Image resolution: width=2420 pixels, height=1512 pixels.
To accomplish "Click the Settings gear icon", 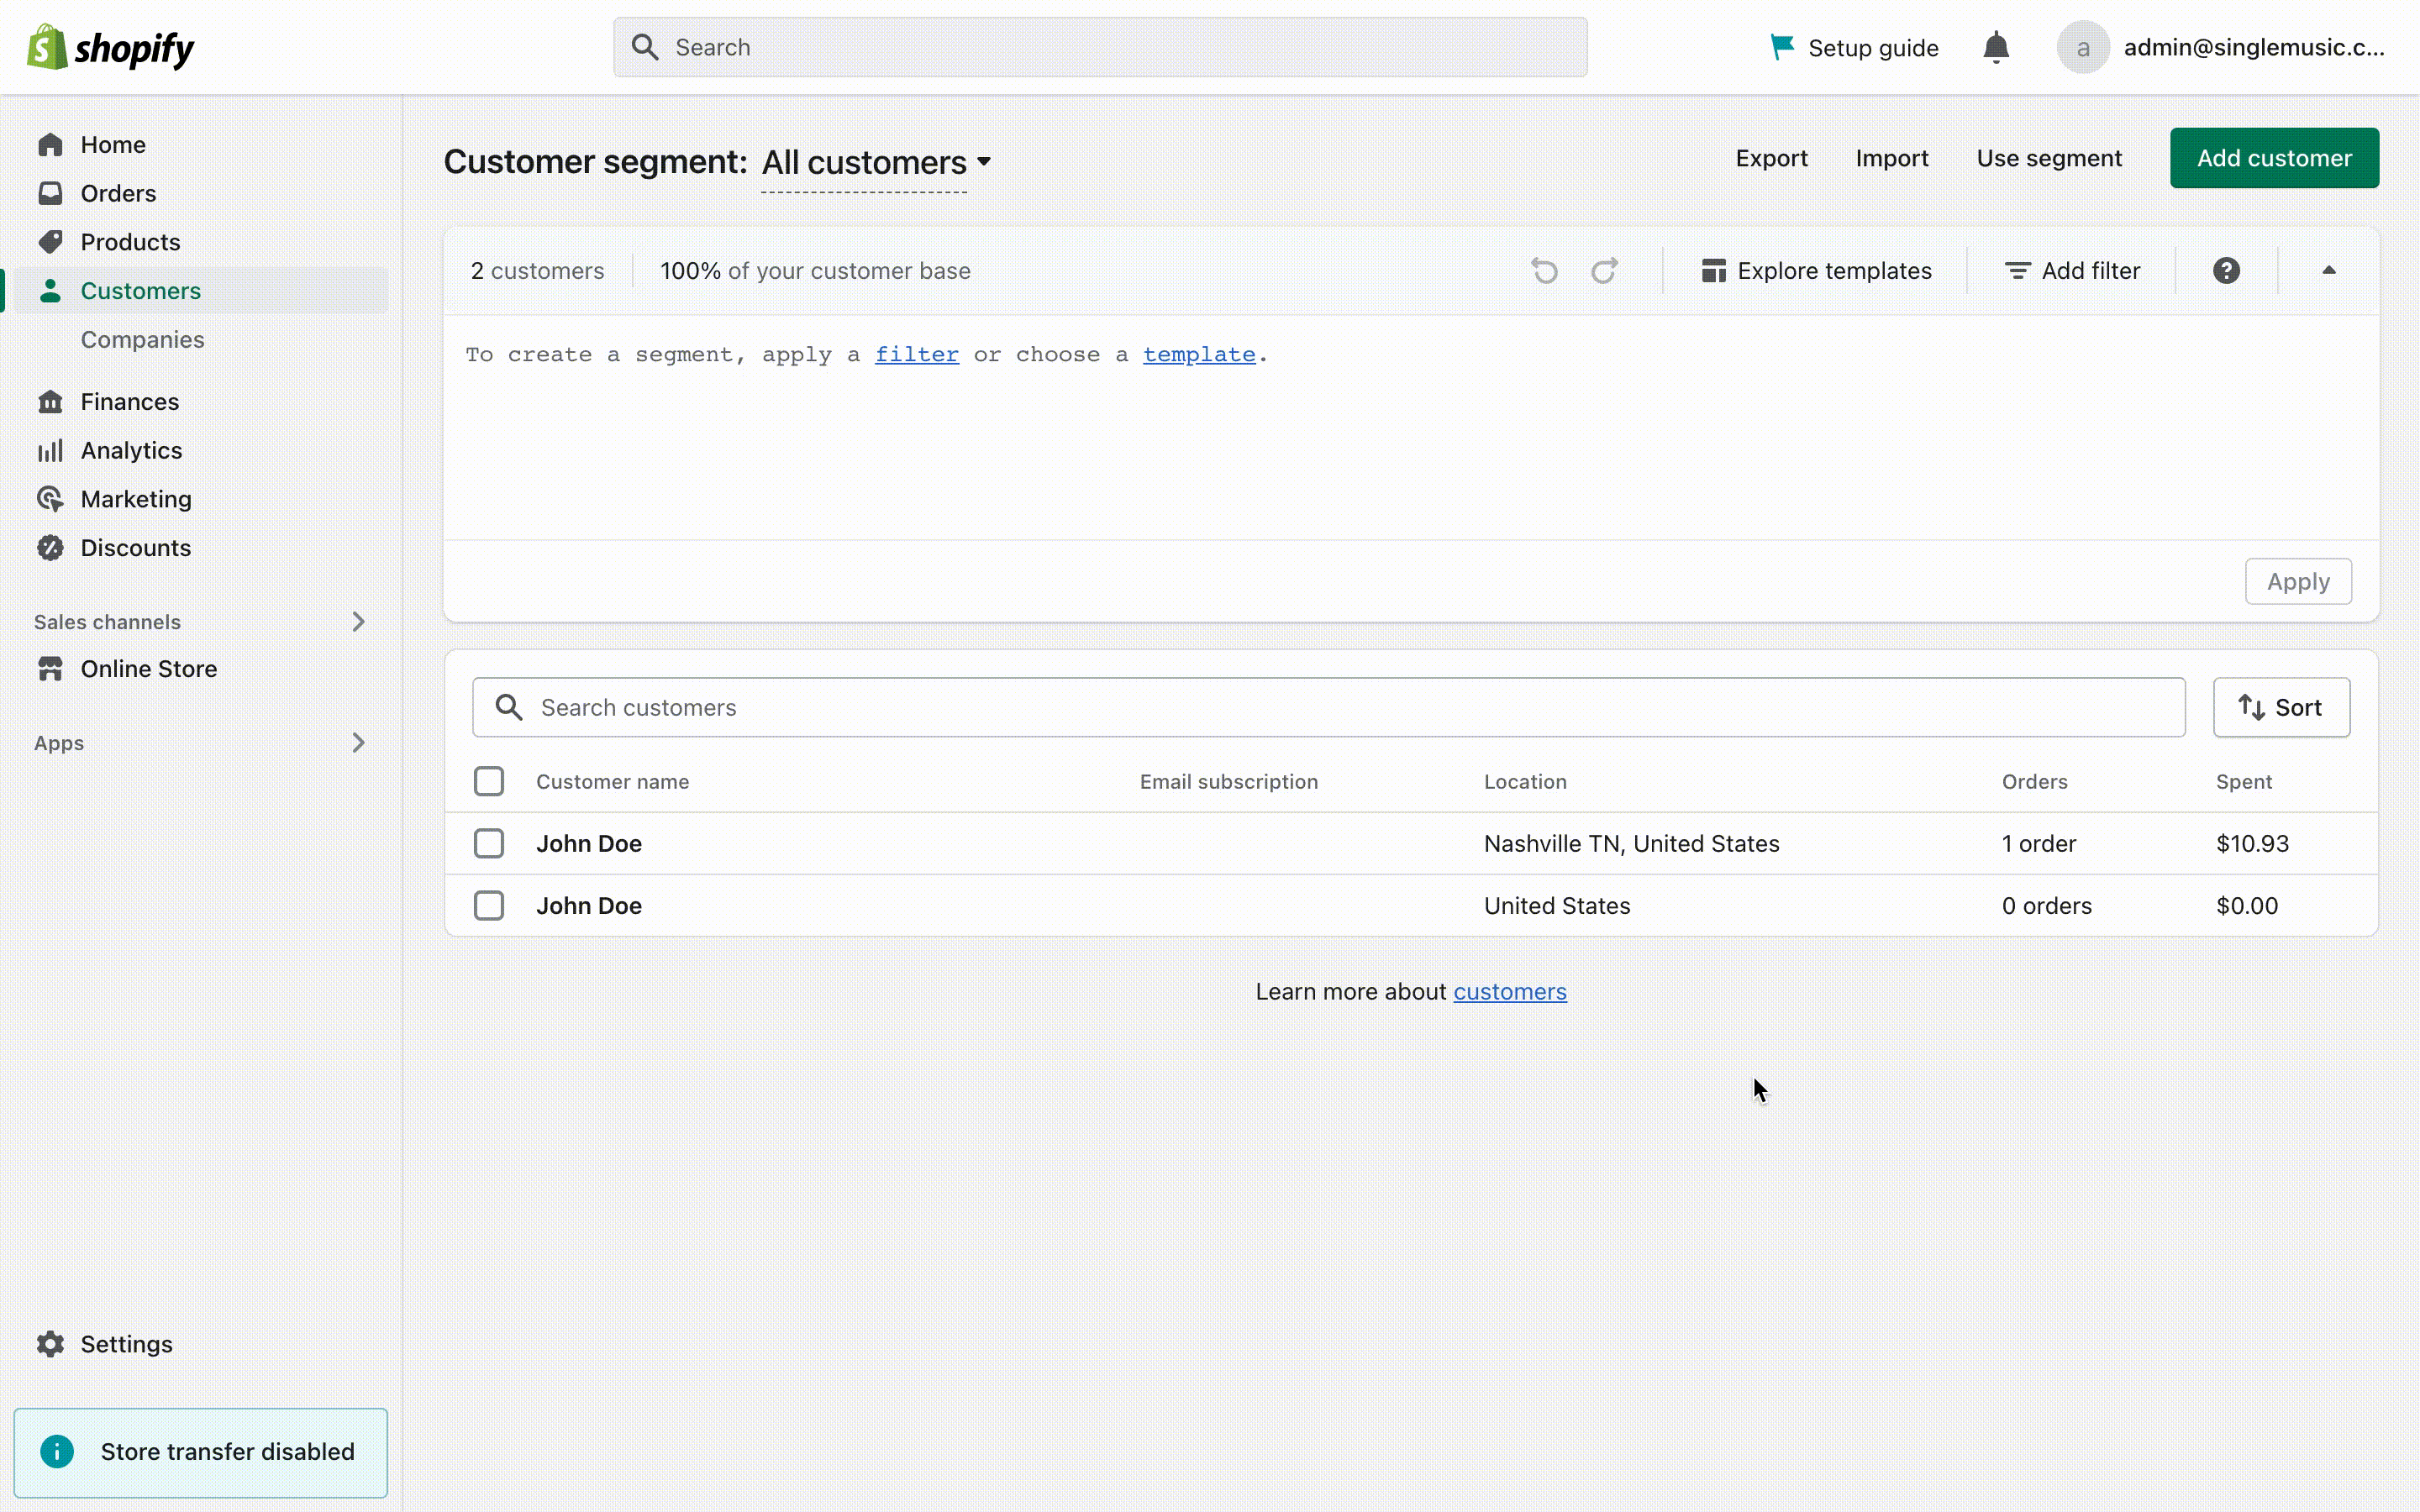I will click(50, 1344).
